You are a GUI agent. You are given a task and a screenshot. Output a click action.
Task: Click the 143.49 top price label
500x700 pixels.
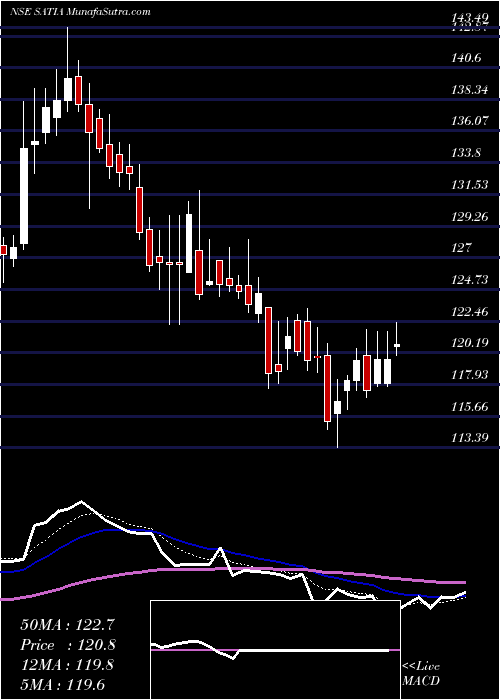(471, 18)
